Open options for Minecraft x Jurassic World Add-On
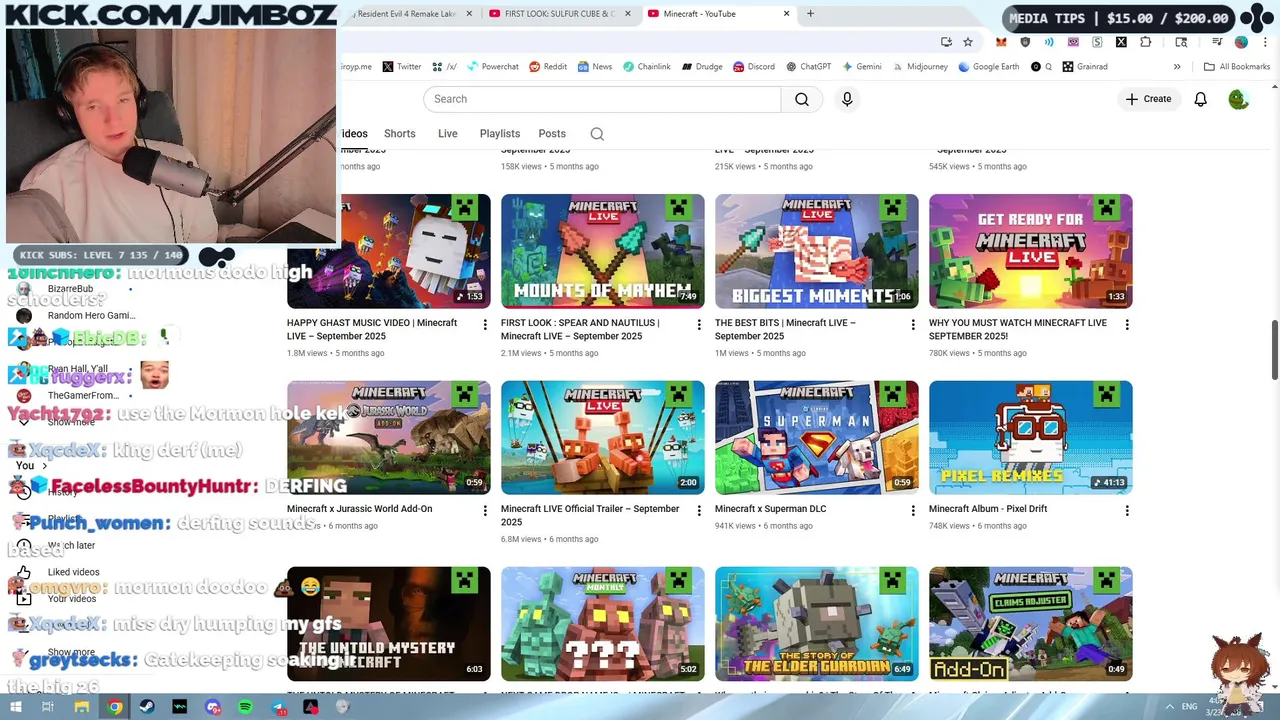 point(485,511)
